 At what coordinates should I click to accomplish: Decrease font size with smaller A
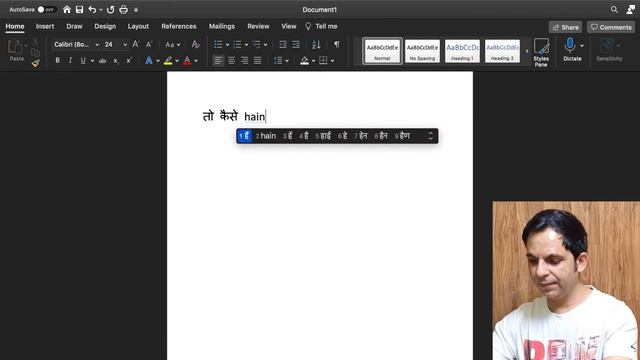[x=149, y=44]
